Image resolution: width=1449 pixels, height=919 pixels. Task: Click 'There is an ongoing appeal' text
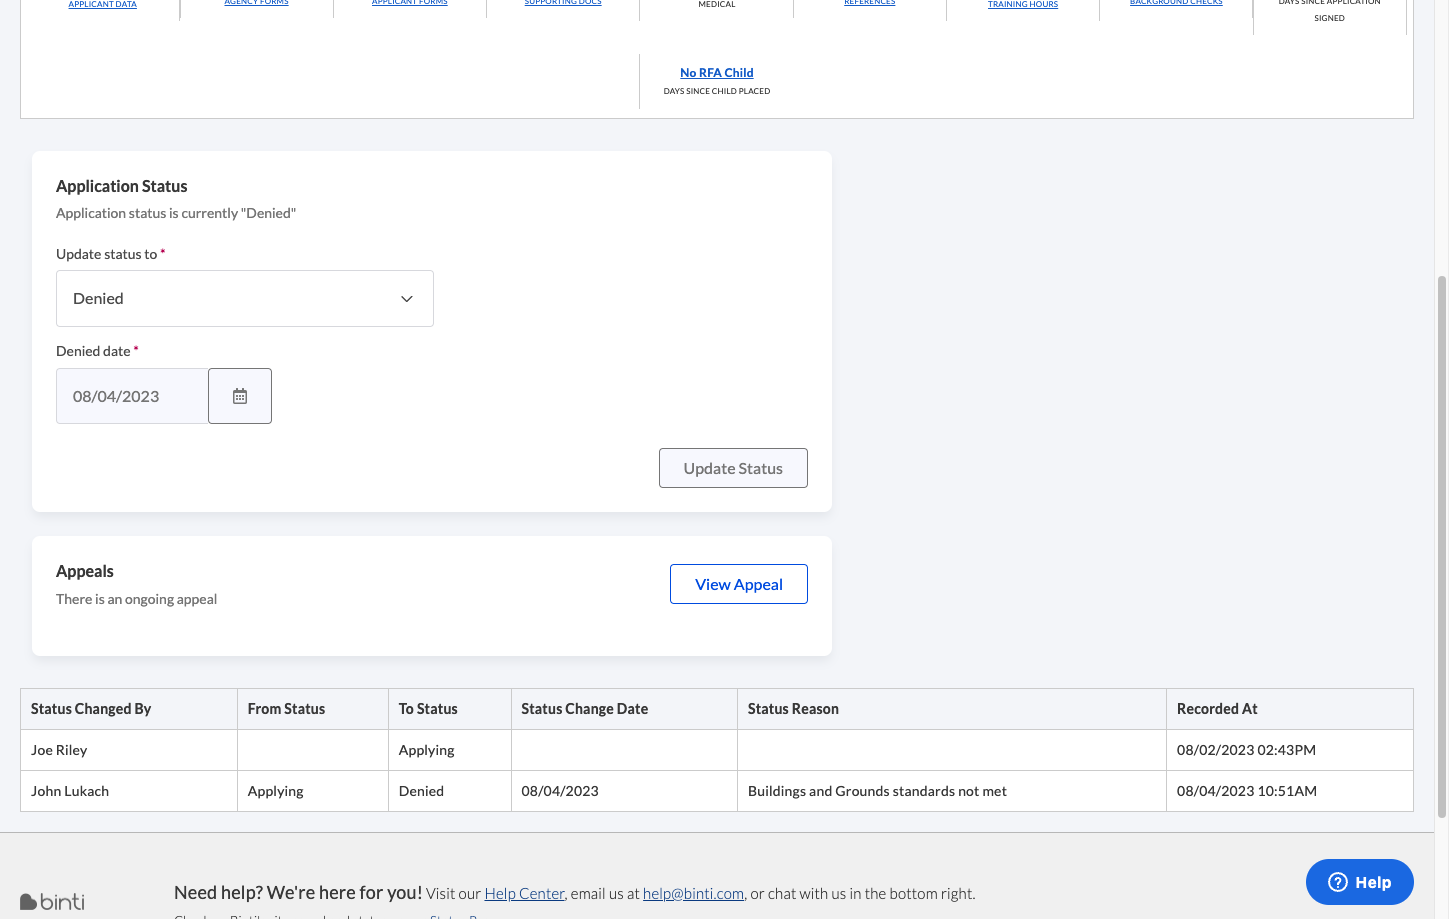(137, 599)
